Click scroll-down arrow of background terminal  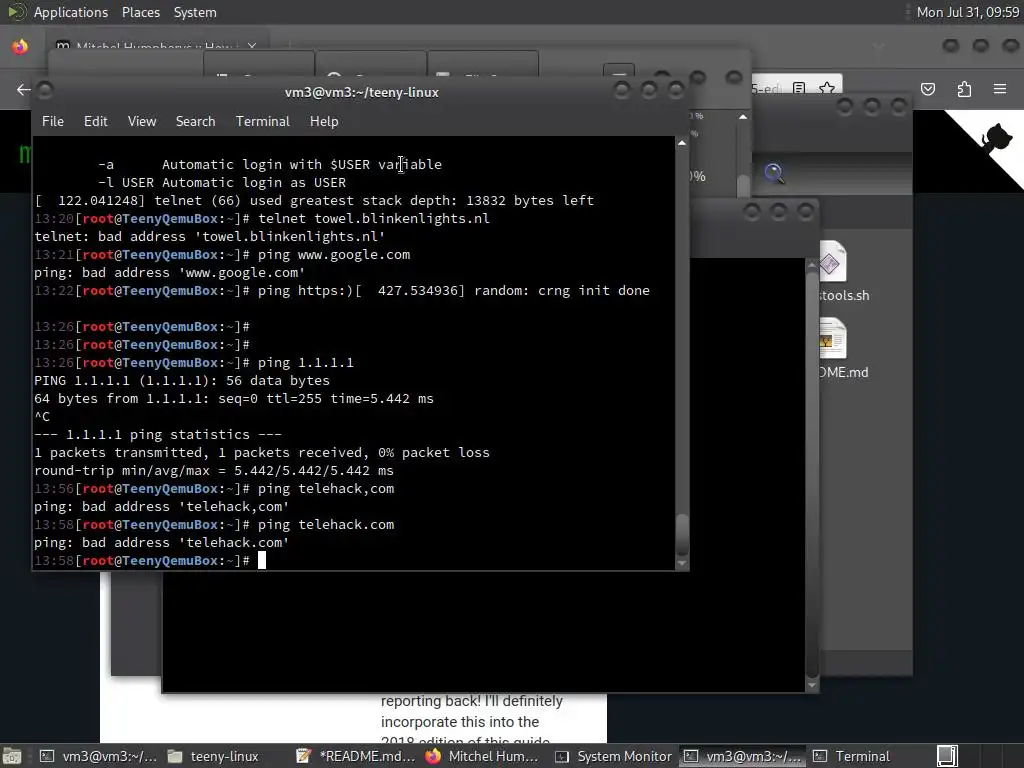812,685
